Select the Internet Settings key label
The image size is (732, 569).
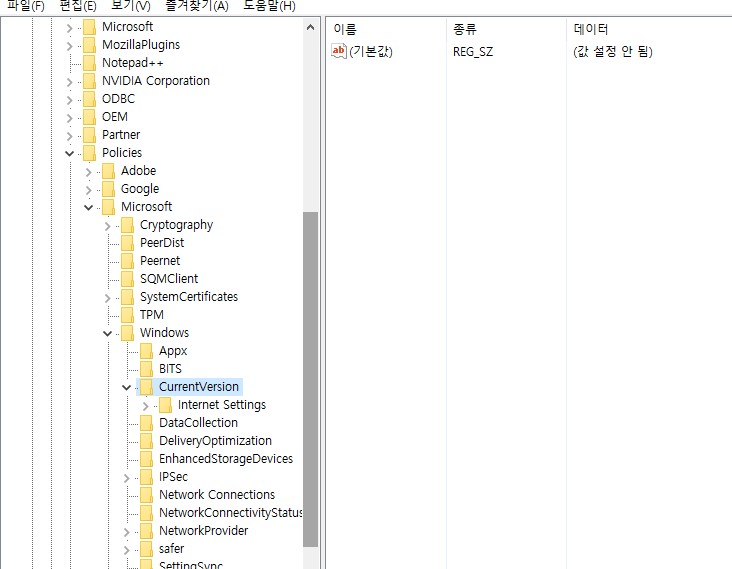[222, 405]
